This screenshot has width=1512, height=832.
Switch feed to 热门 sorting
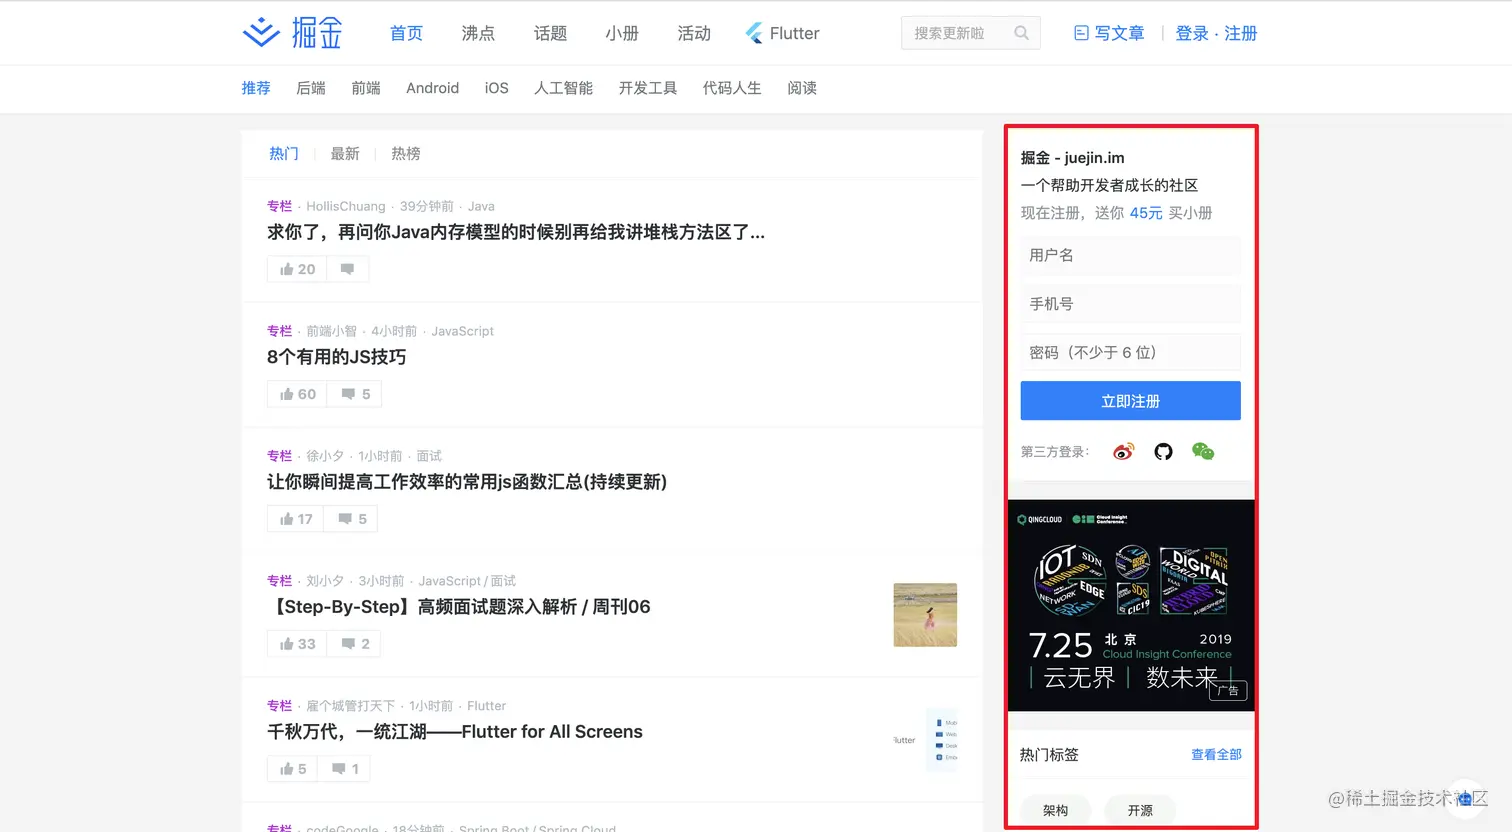[284, 153]
